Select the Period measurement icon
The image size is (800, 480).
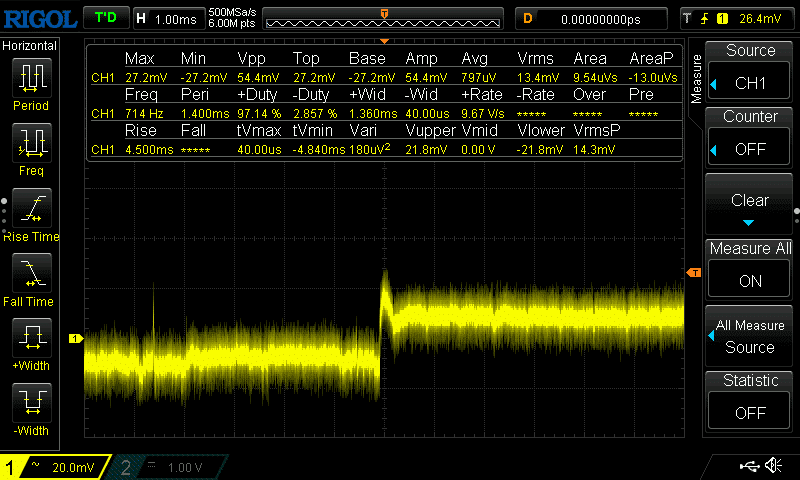point(31,80)
